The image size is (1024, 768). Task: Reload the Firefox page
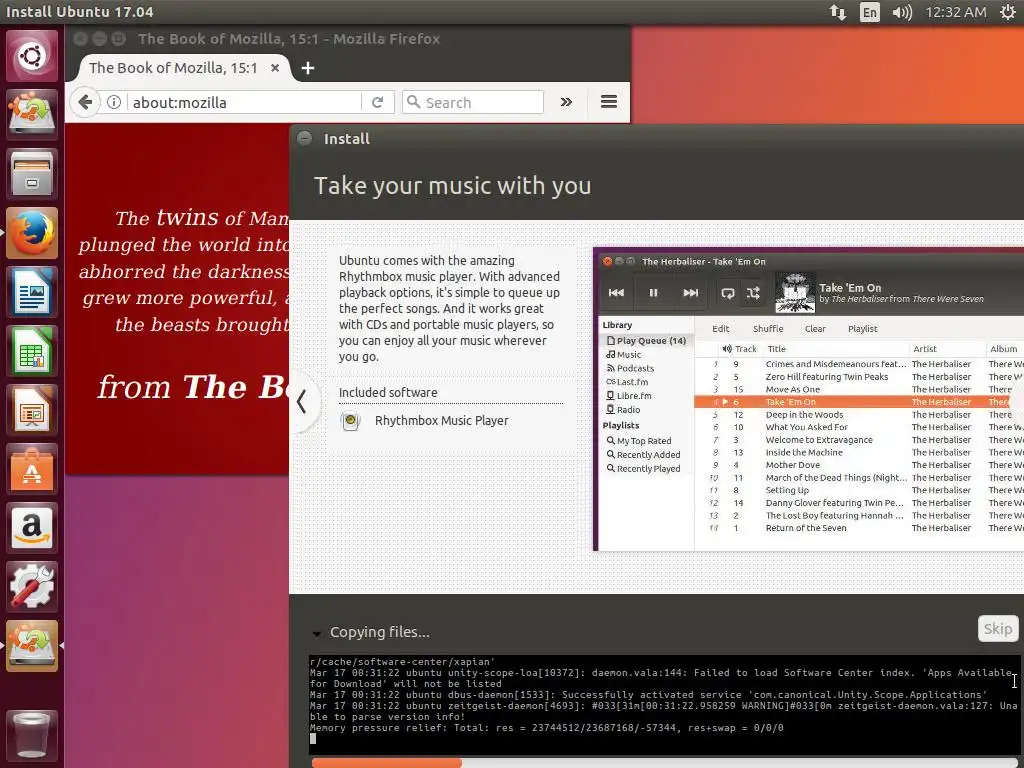click(377, 102)
